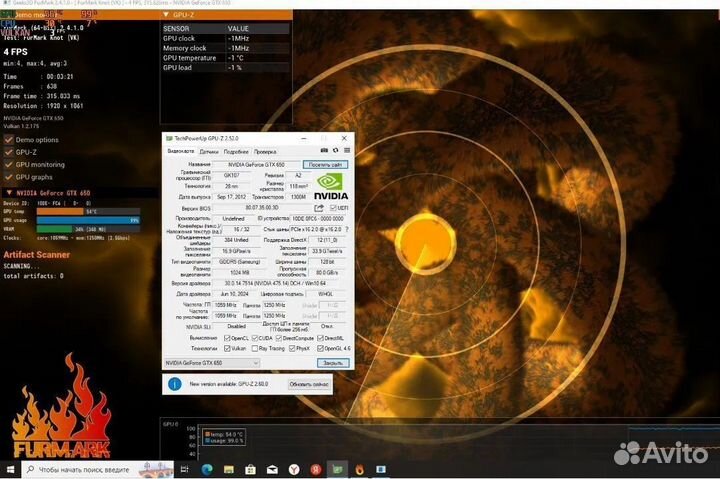Click the Закрыть button in GPU-Z
This screenshot has height=479, width=720.
333,363
